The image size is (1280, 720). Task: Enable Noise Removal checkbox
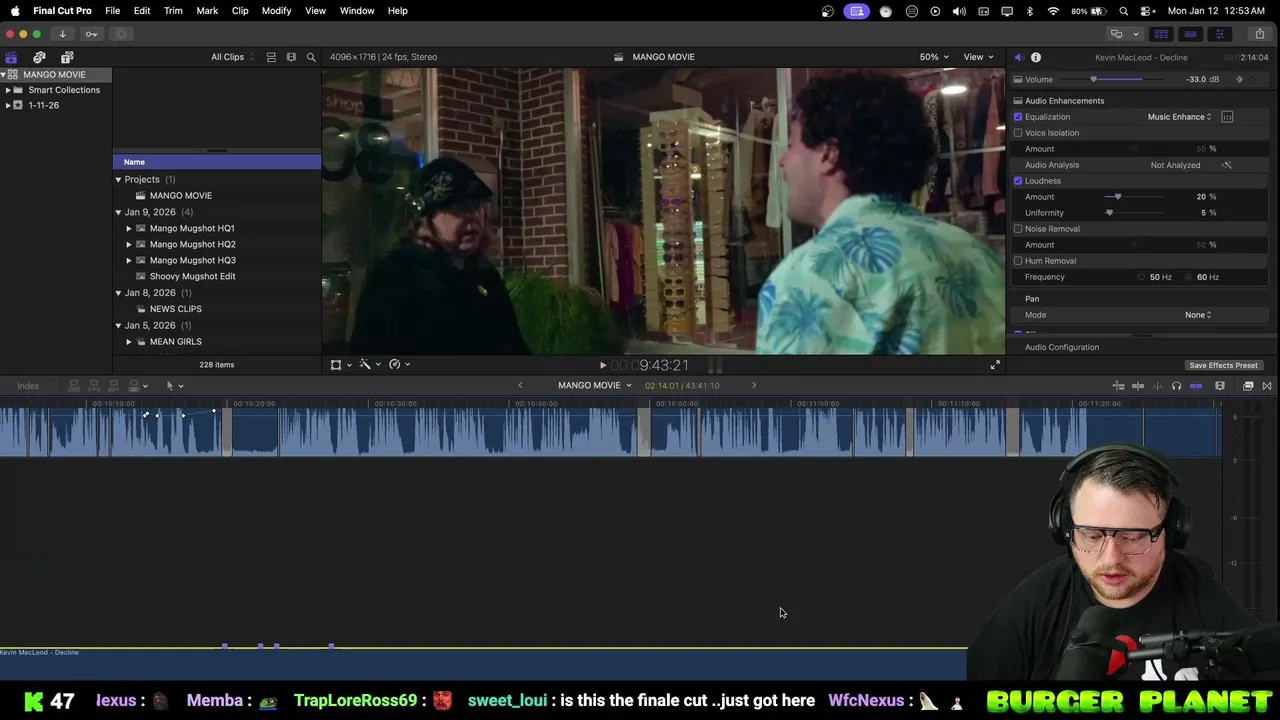[1018, 229]
